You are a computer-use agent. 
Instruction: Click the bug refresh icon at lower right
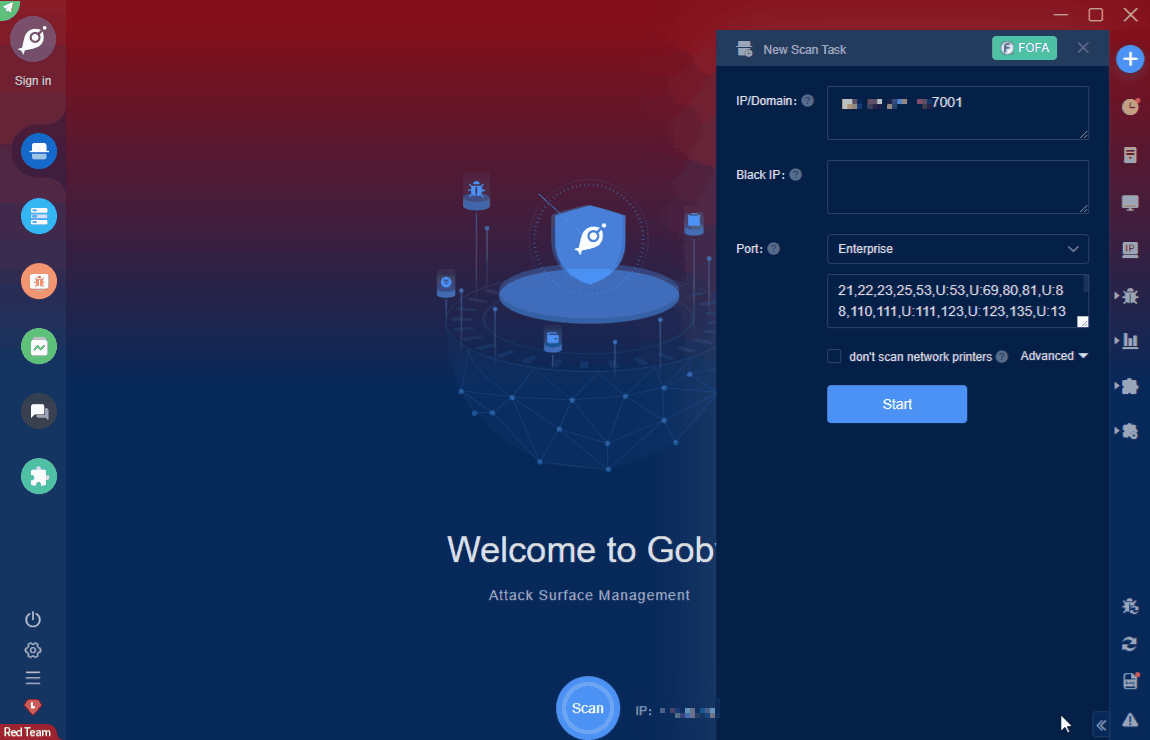pyautogui.click(x=1130, y=607)
